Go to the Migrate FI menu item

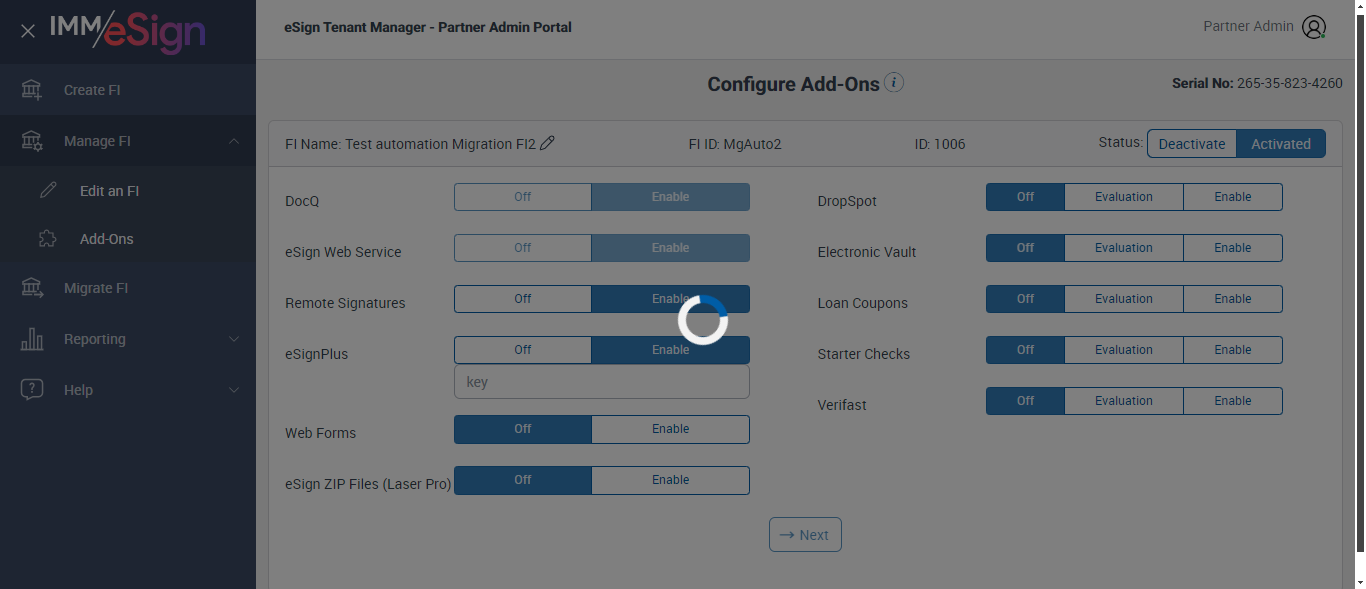pos(96,288)
